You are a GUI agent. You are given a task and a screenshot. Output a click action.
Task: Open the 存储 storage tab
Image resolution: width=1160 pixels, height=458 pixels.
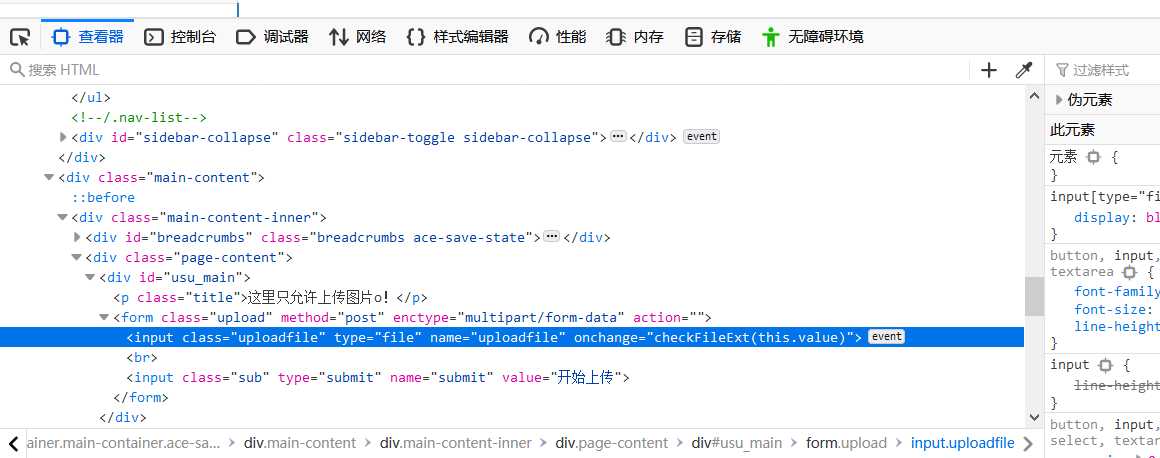(713, 37)
